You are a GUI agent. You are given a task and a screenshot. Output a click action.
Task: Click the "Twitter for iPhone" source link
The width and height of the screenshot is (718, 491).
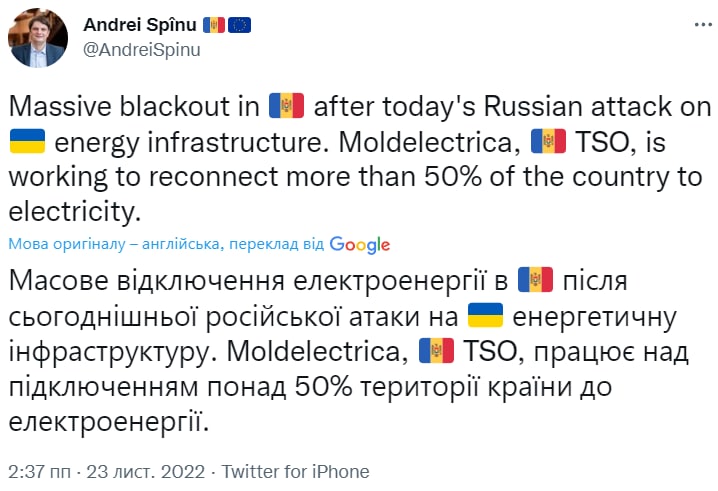tap(295, 472)
